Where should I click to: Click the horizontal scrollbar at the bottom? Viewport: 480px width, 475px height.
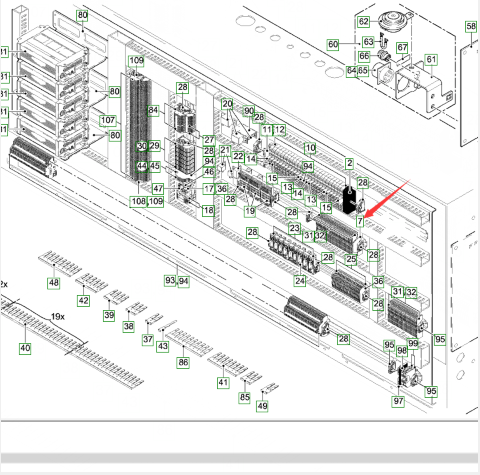point(239,458)
